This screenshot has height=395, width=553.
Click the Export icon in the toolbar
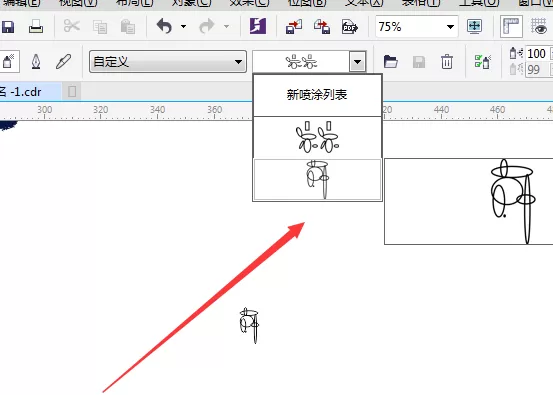coord(322,26)
